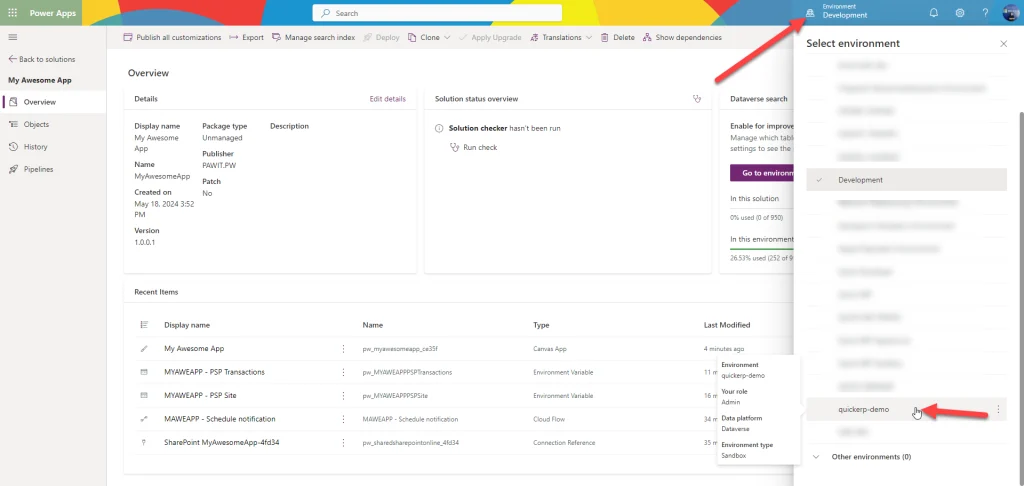Select the Development environment
Image resolution: width=1024 pixels, height=486 pixels.
(x=906, y=180)
